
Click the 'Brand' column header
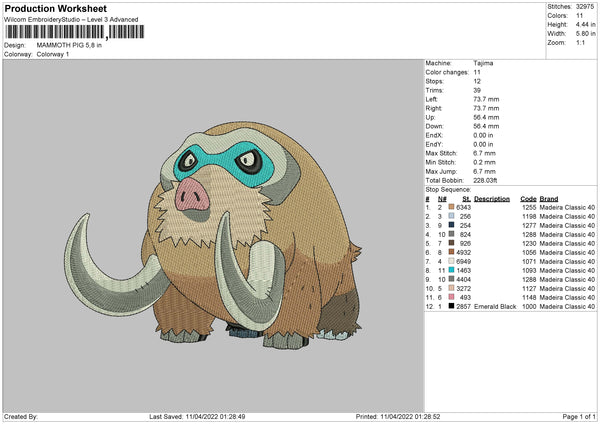tap(549, 199)
